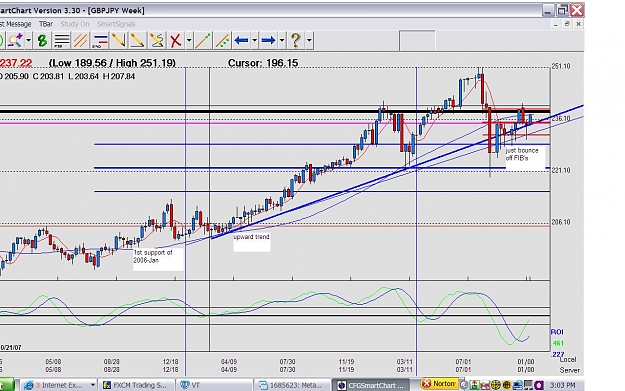Open the SmartSignals menu
The height and width of the screenshot is (391, 625).
(x=116, y=24)
